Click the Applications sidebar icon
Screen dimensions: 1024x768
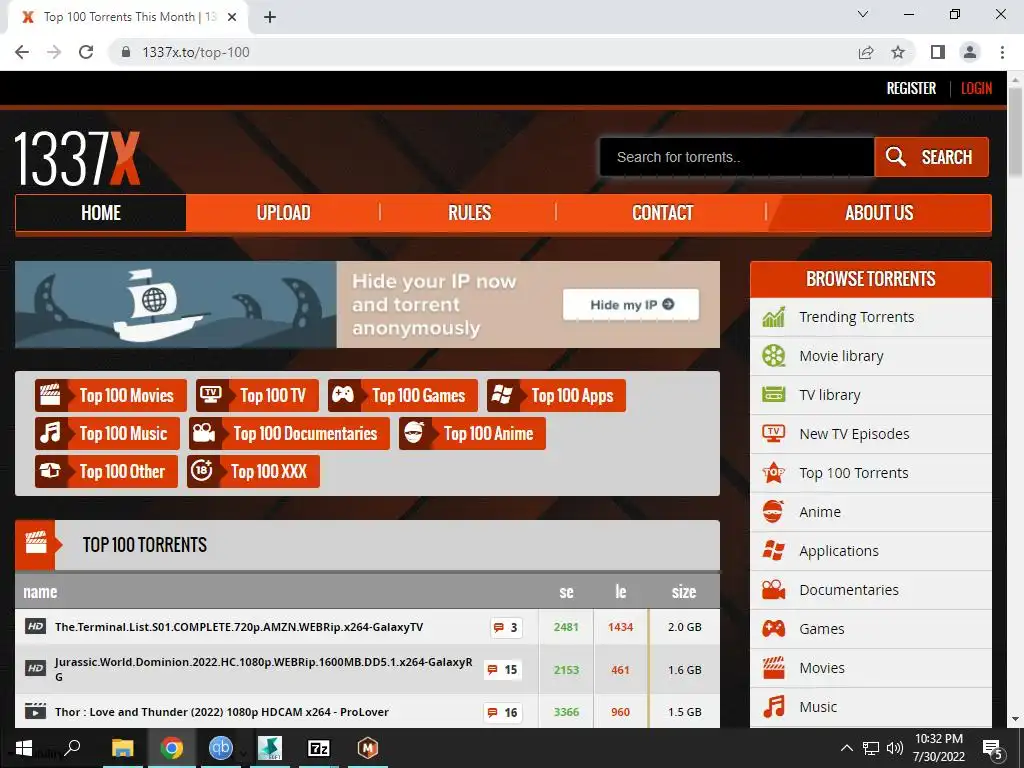pyautogui.click(x=774, y=551)
